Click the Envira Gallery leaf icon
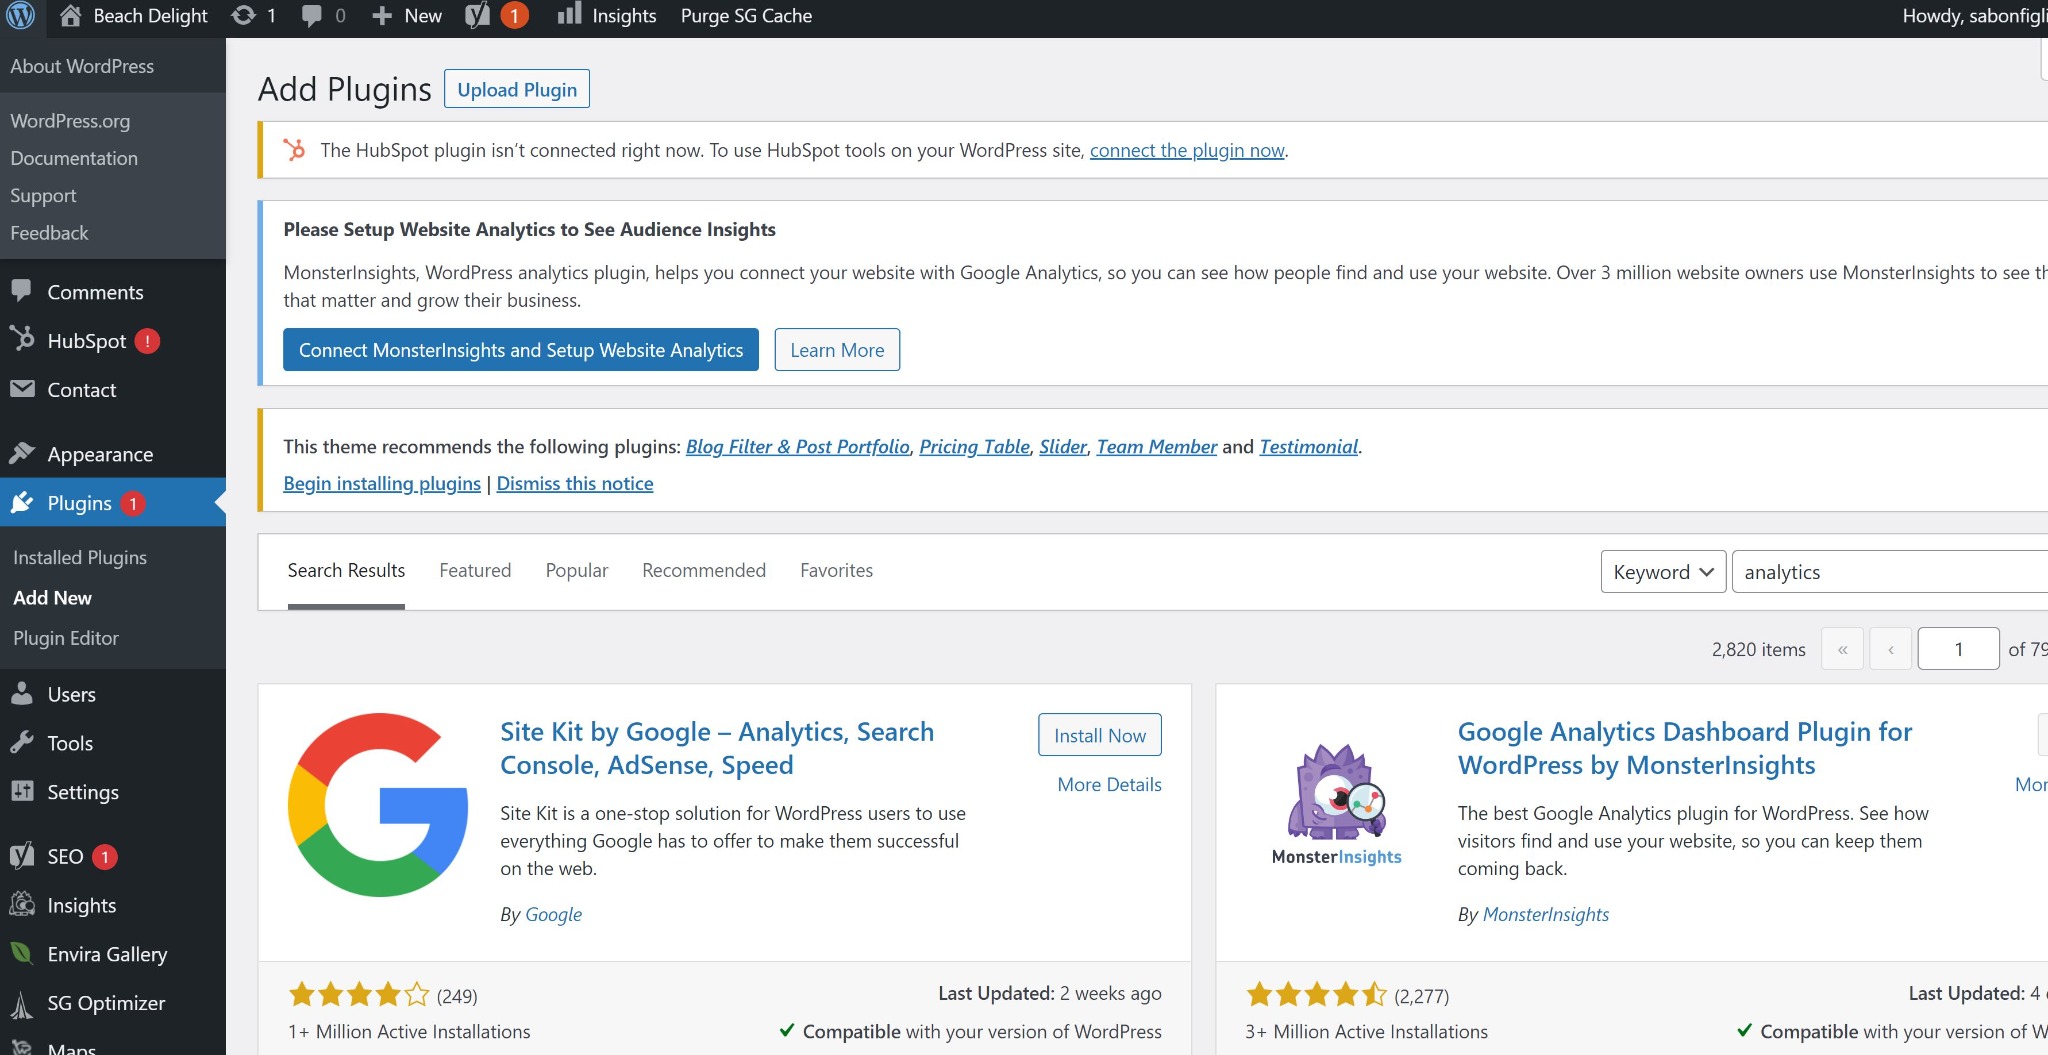Screen dimensions: 2048x1055 [22, 953]
